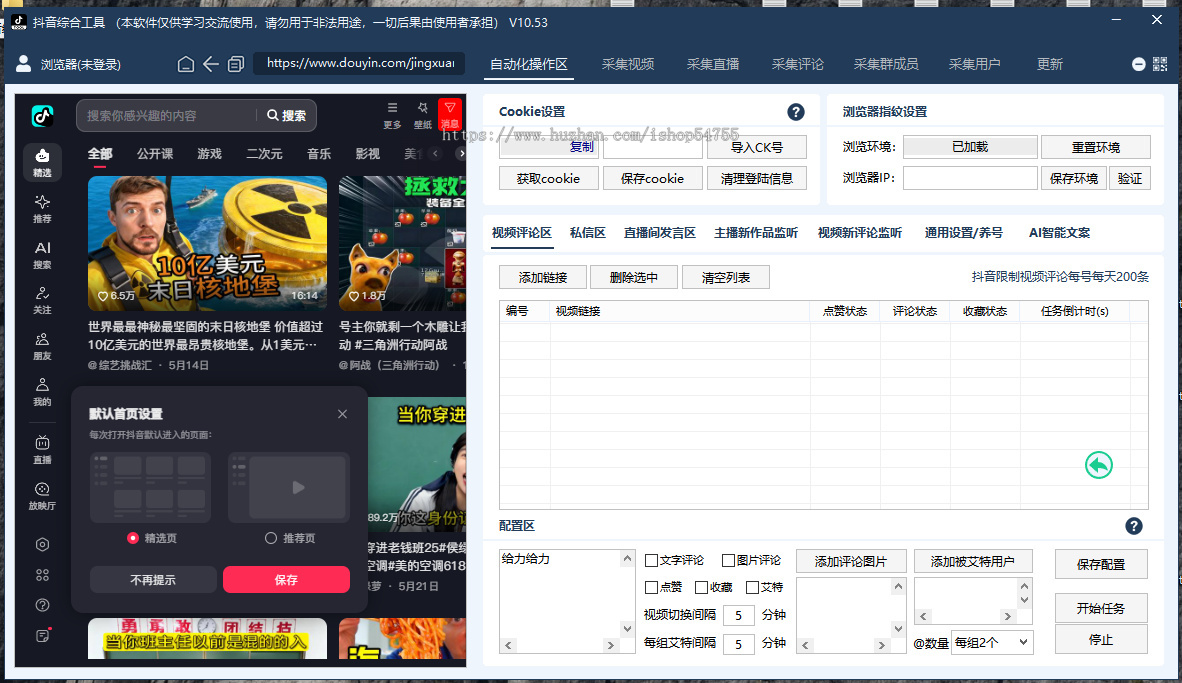Click the copy pages icon beside the URL
Viewport: 1182px width, 683px height.
(x=236, y=64)
